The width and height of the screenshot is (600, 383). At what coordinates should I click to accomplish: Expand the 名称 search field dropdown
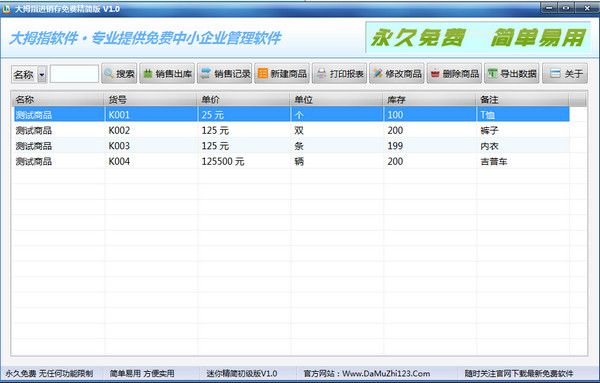click(42, 74)
